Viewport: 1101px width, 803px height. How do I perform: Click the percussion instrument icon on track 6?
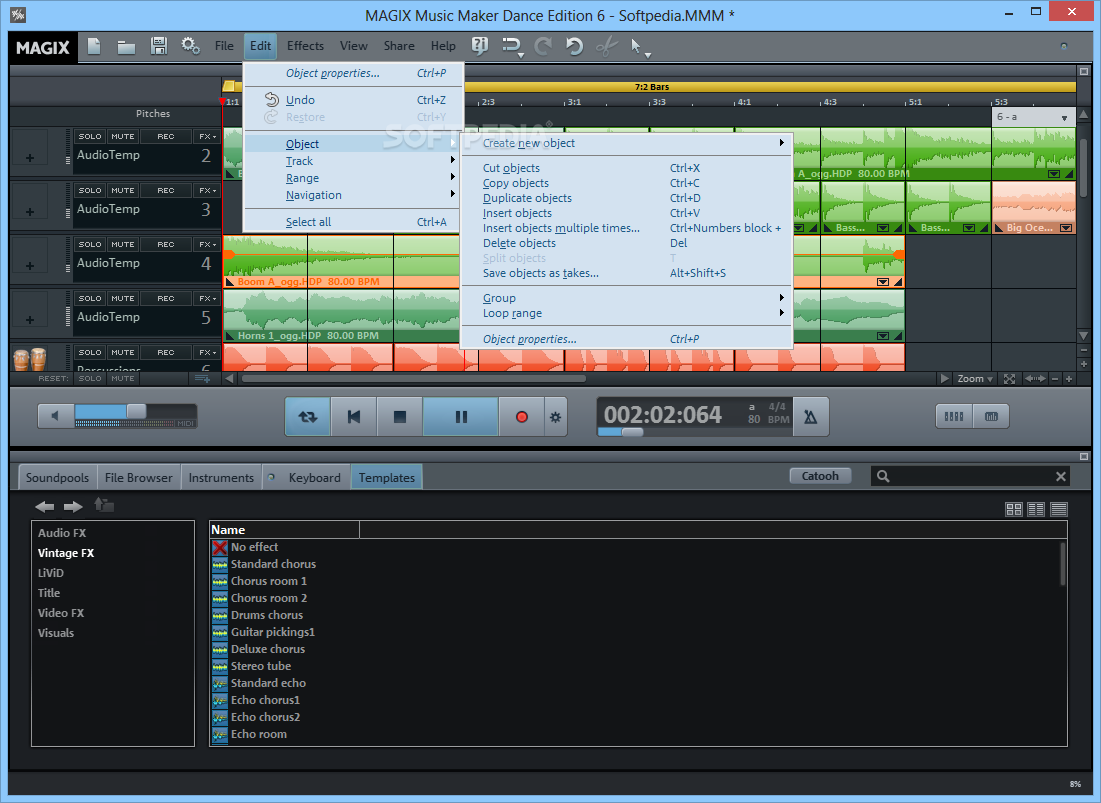(29, 358)
